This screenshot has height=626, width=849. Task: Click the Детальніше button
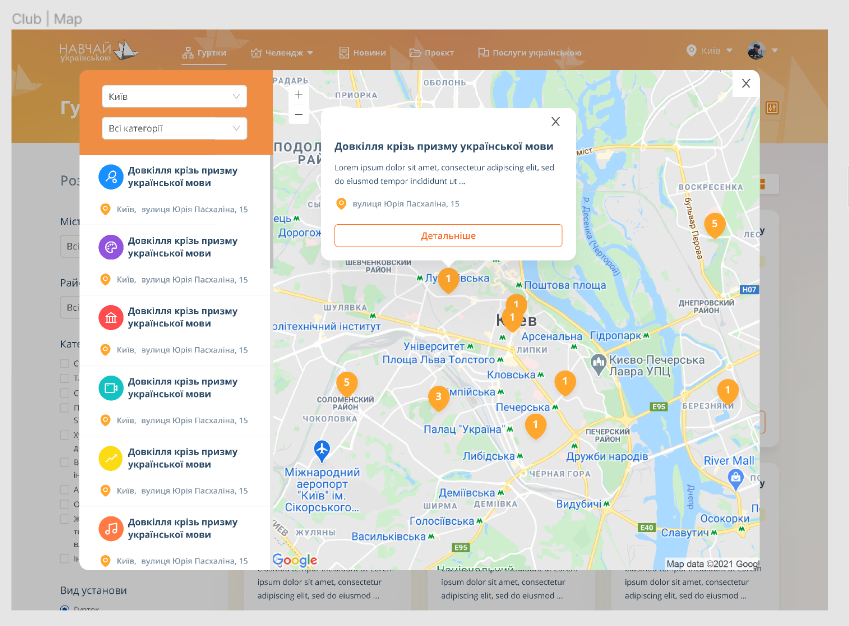point(448,236)
